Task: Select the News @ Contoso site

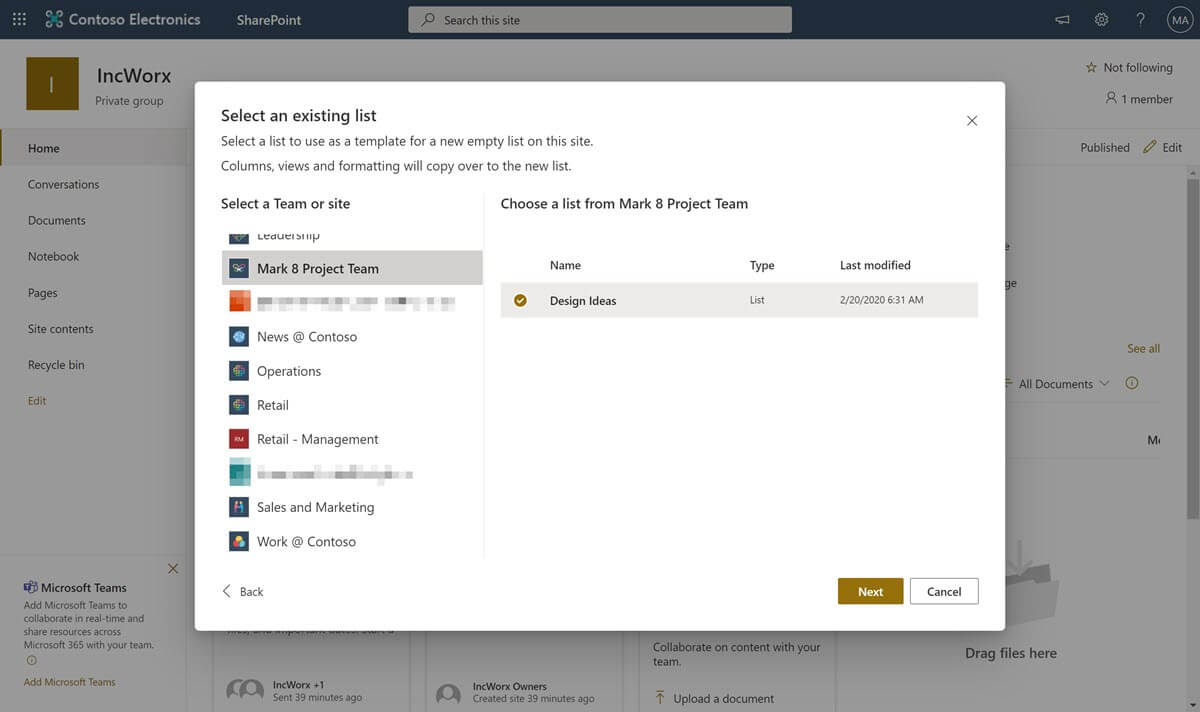Action: click(x=352, y=336)
